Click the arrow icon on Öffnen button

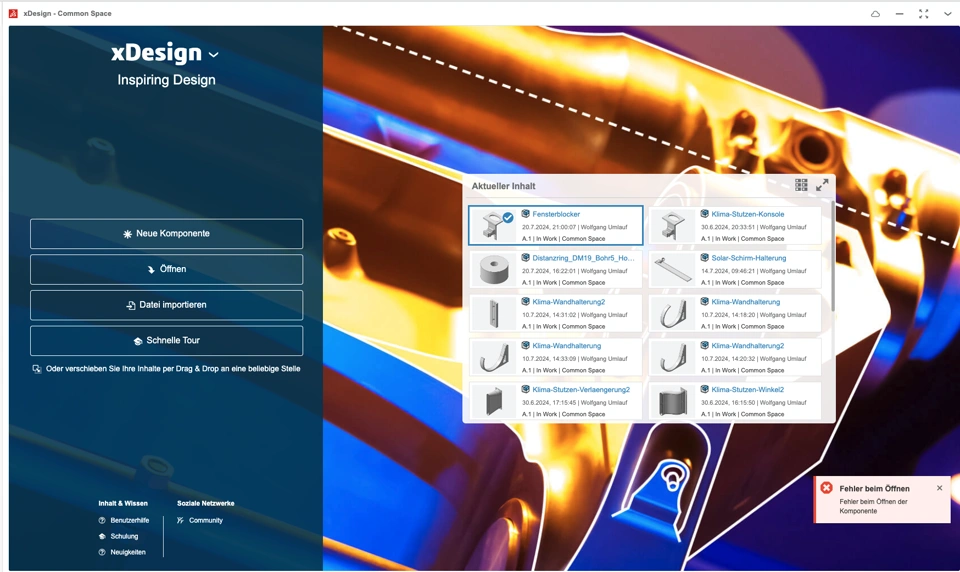click(x=151, y=269)
